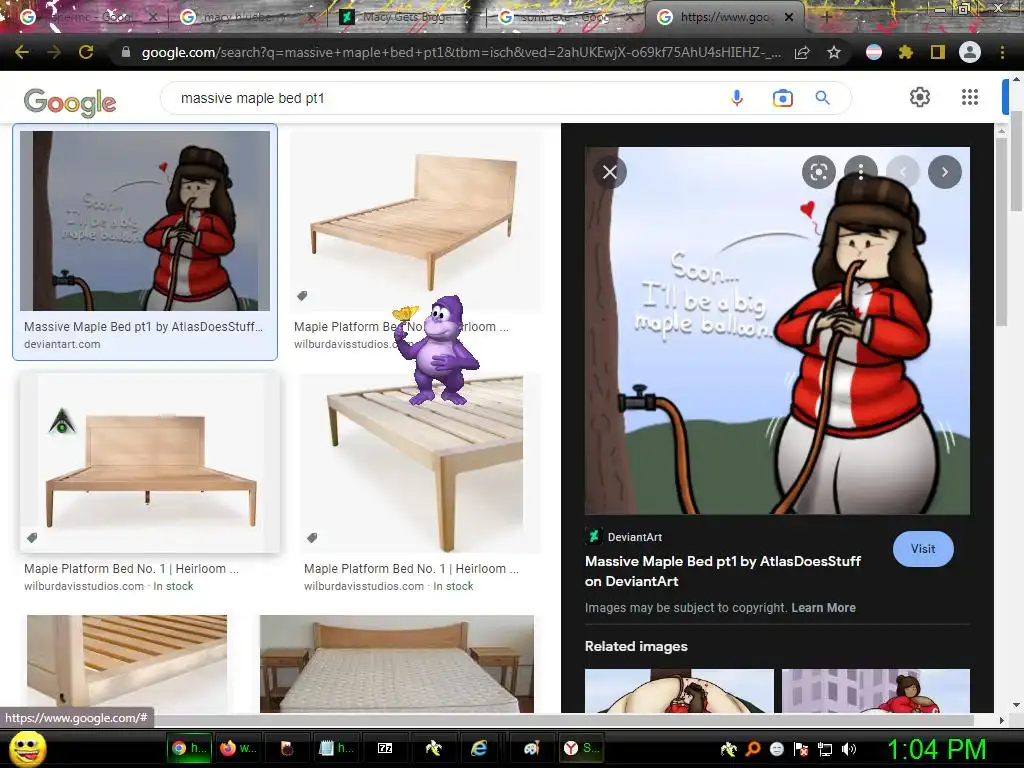The height and width of the screenshot is (768, 1024).
Task: Go to the Google logo homepage
Action: click(70, 102)
